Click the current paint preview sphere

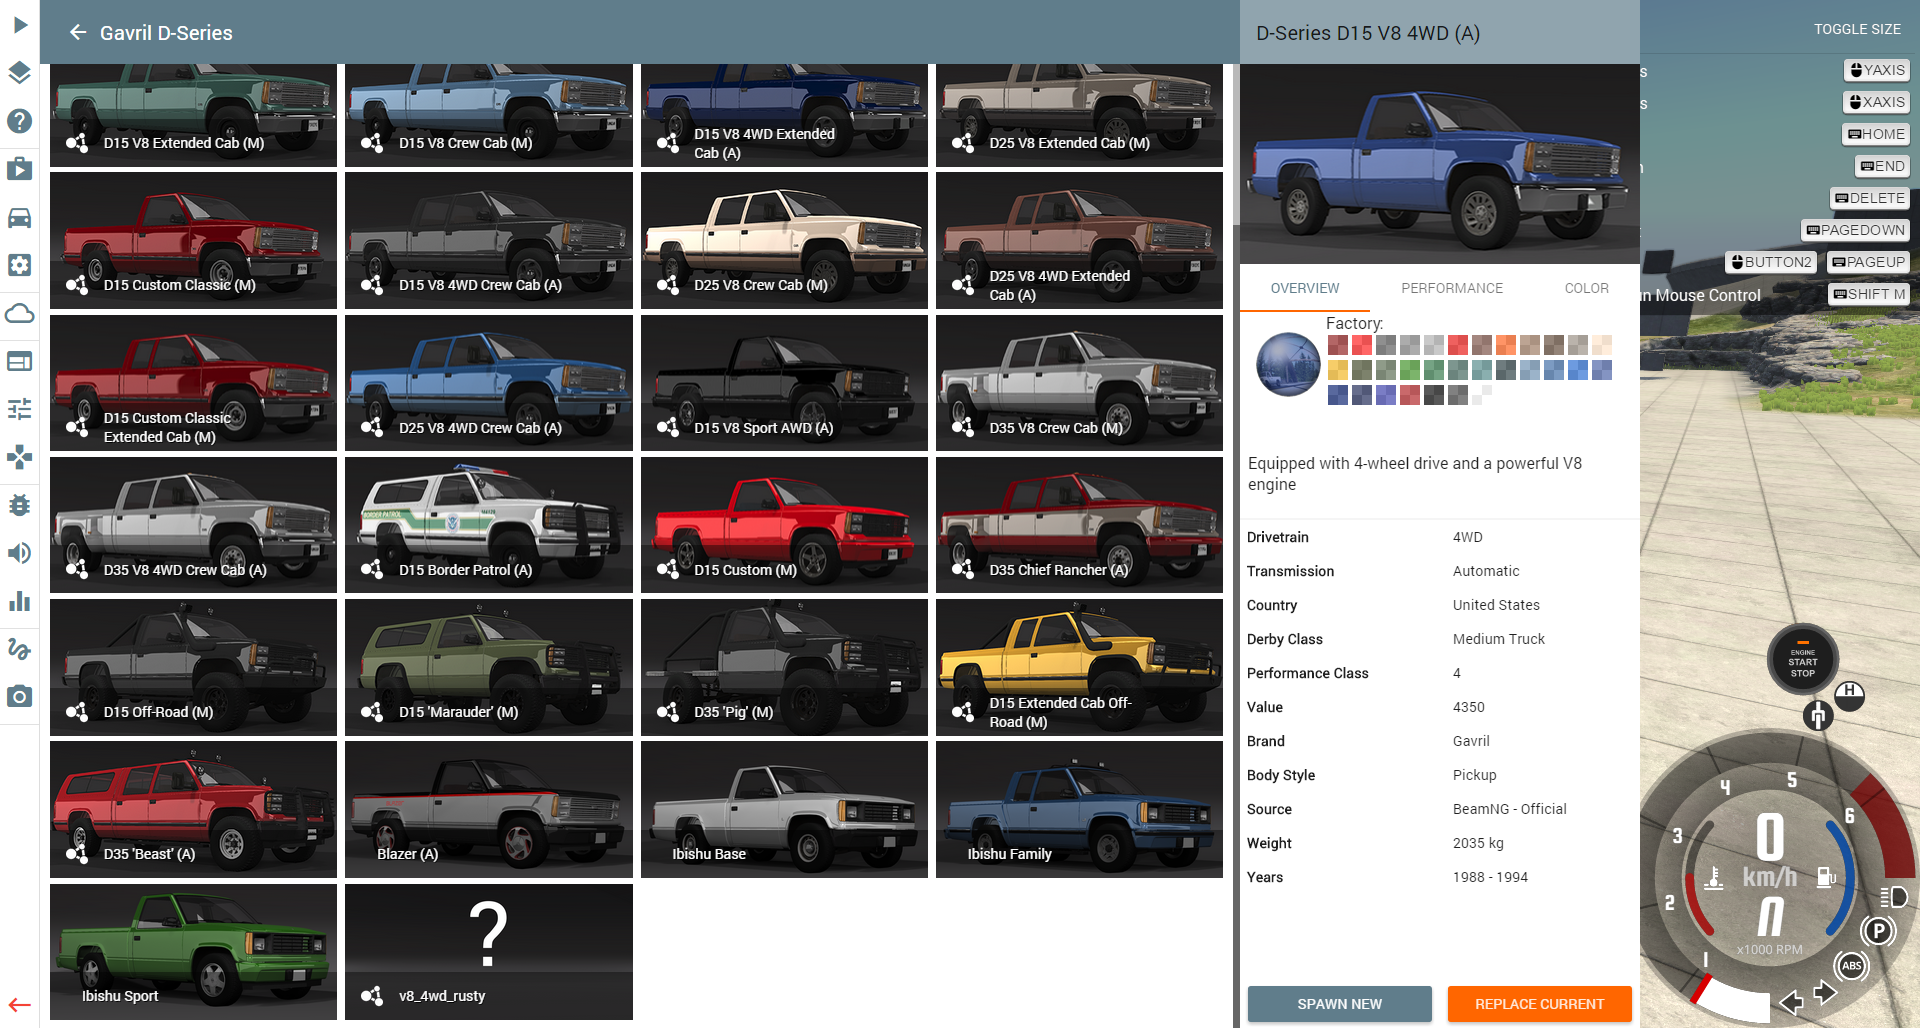pyautogui.click(x=1288, y=365)
